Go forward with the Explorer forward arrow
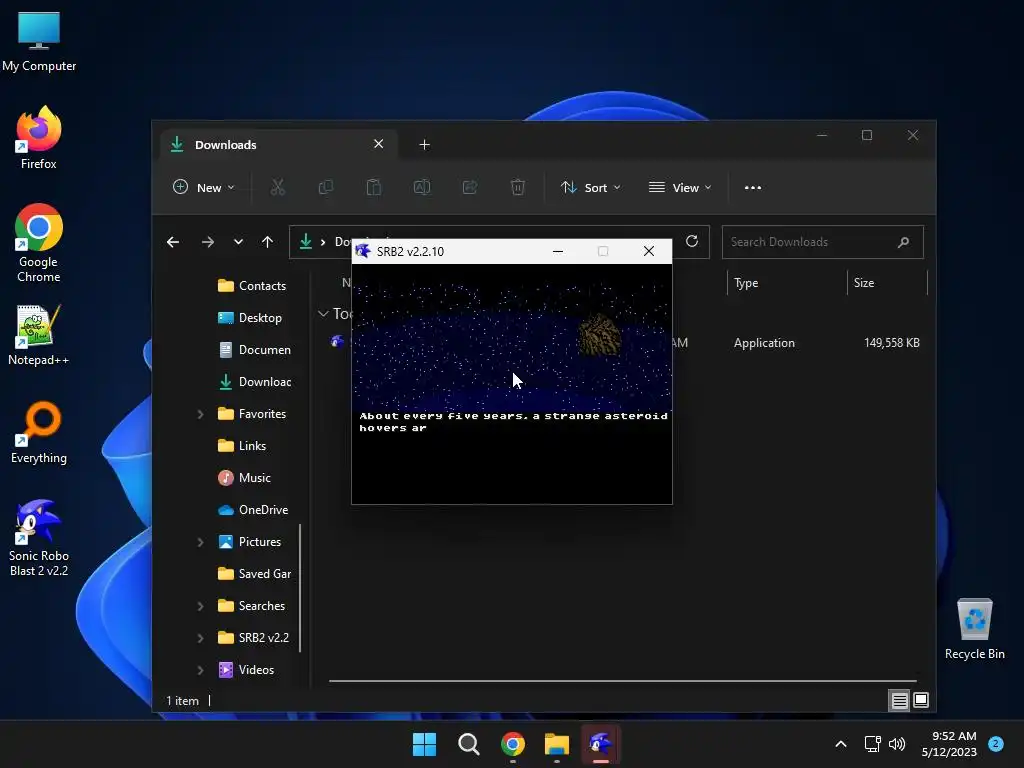The width and height of the screenshot is (1024, 768). (208, 242)
